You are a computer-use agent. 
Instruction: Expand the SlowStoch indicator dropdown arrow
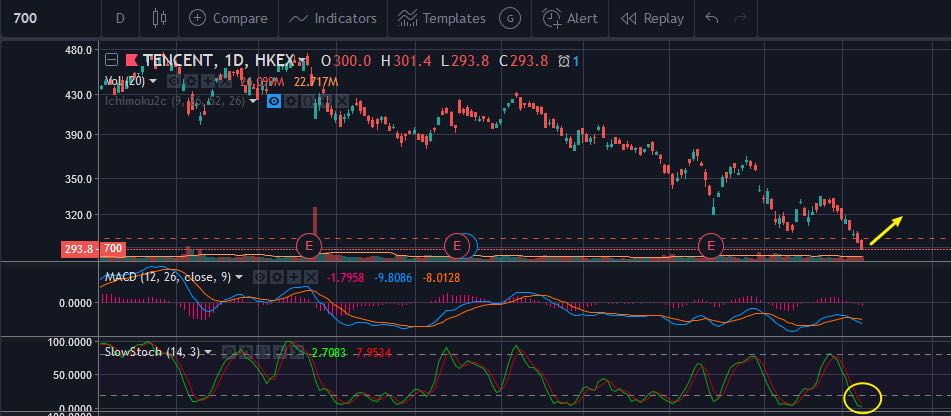[x=208, y=352]
